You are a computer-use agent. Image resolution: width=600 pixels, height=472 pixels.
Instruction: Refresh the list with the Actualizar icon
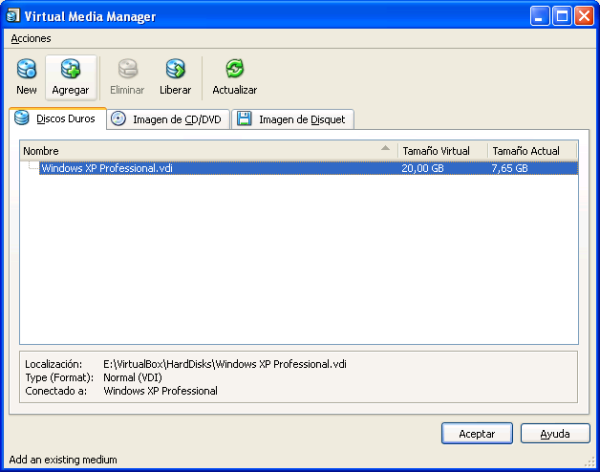pos(234,70)
